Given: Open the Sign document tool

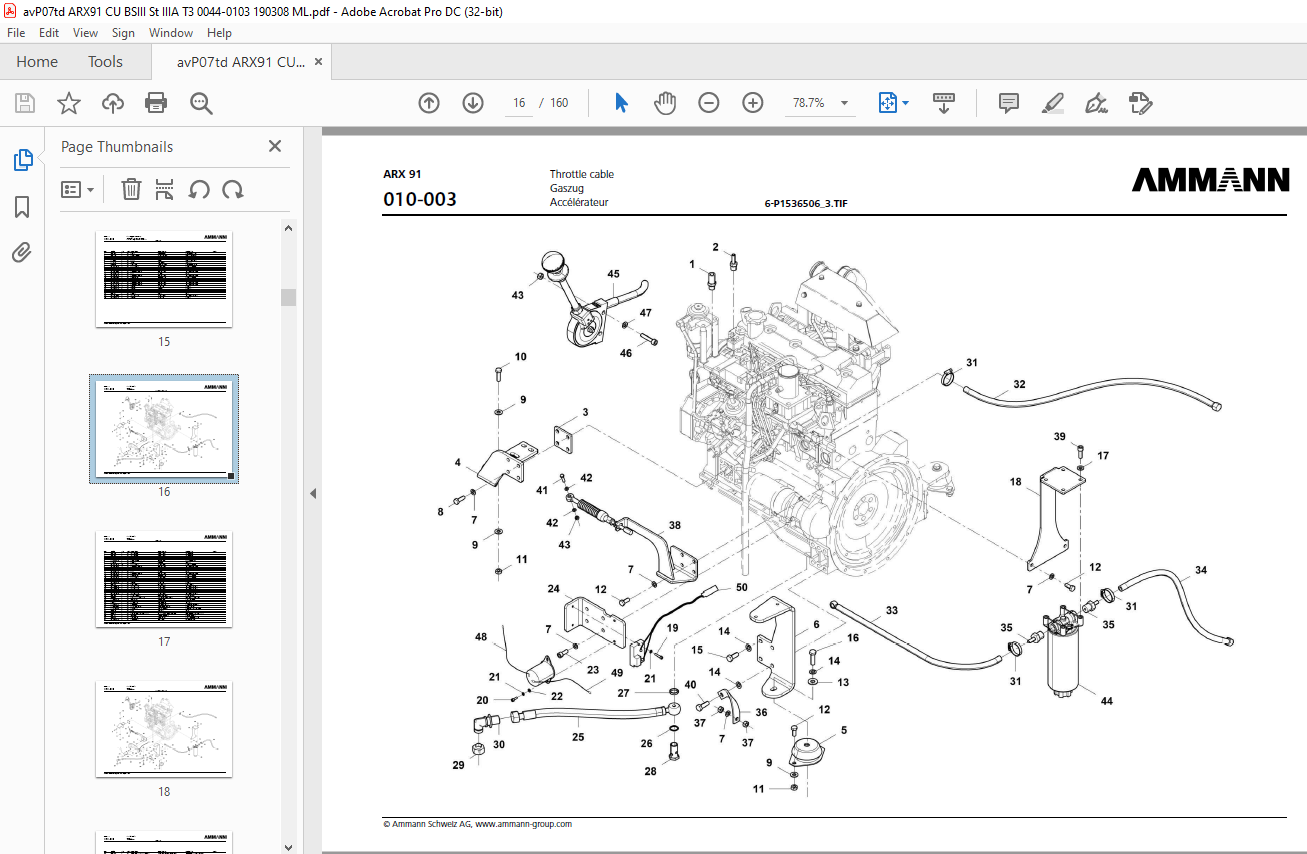Looking at the screenshot, I should (1097, 103).
